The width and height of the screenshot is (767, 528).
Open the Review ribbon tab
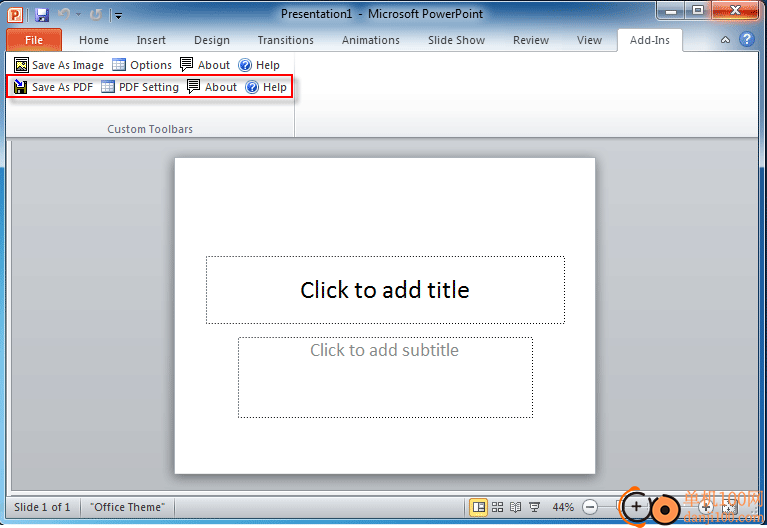[531, 40]
